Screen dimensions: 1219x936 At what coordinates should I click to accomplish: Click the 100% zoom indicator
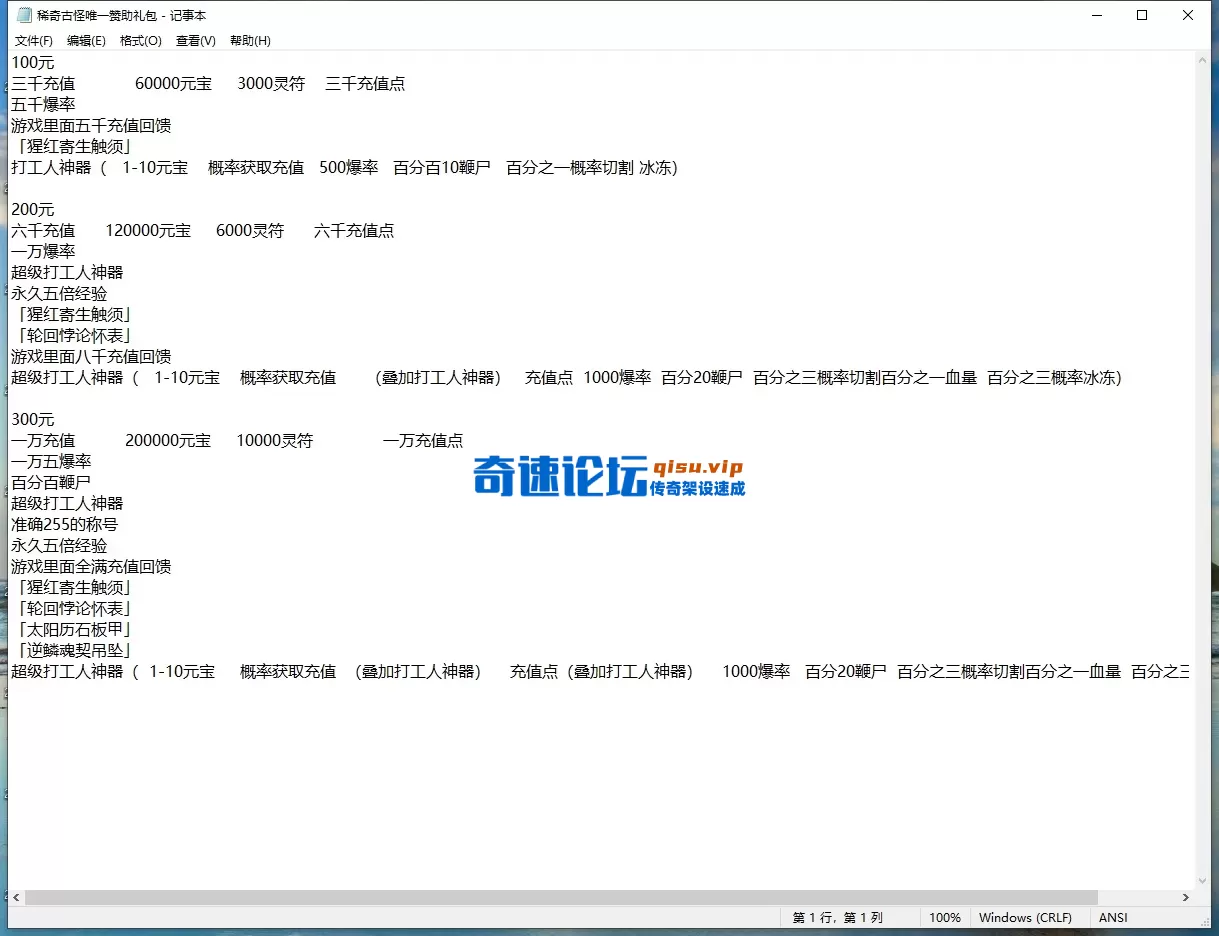(945, 917)
